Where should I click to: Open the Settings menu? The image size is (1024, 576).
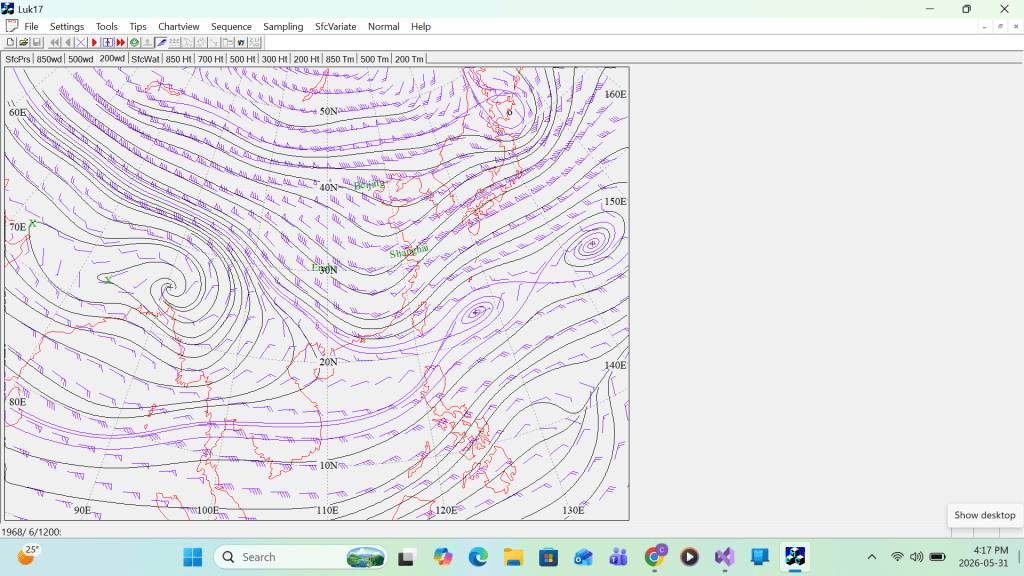tap(67, 27)
